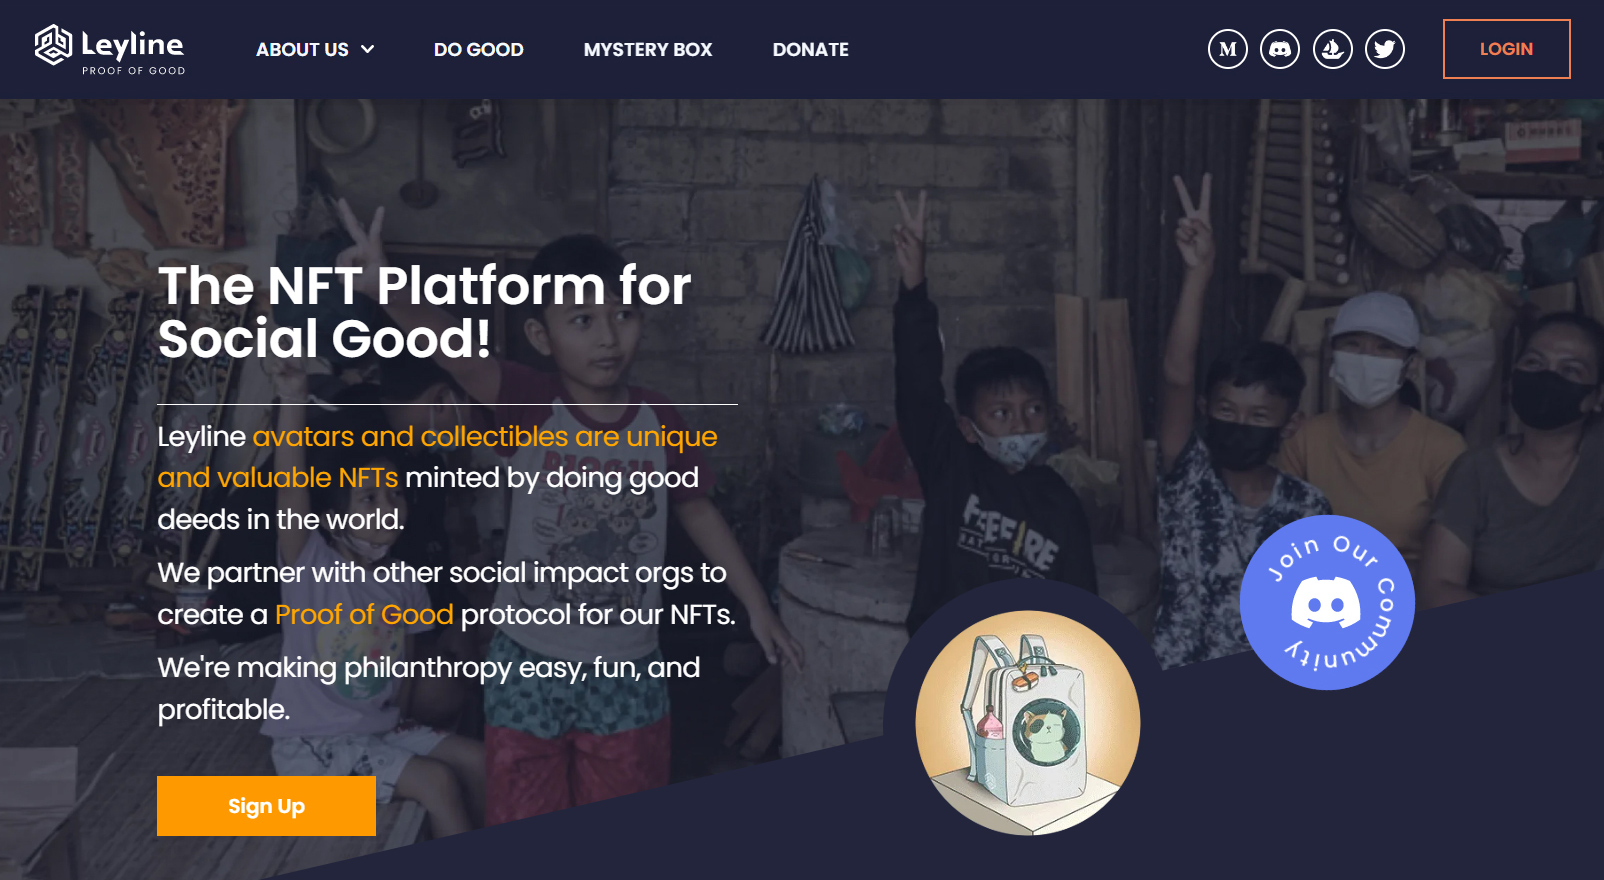
Task: Visit OpenSea via the sailboat icon
Action: (1332, 49)
